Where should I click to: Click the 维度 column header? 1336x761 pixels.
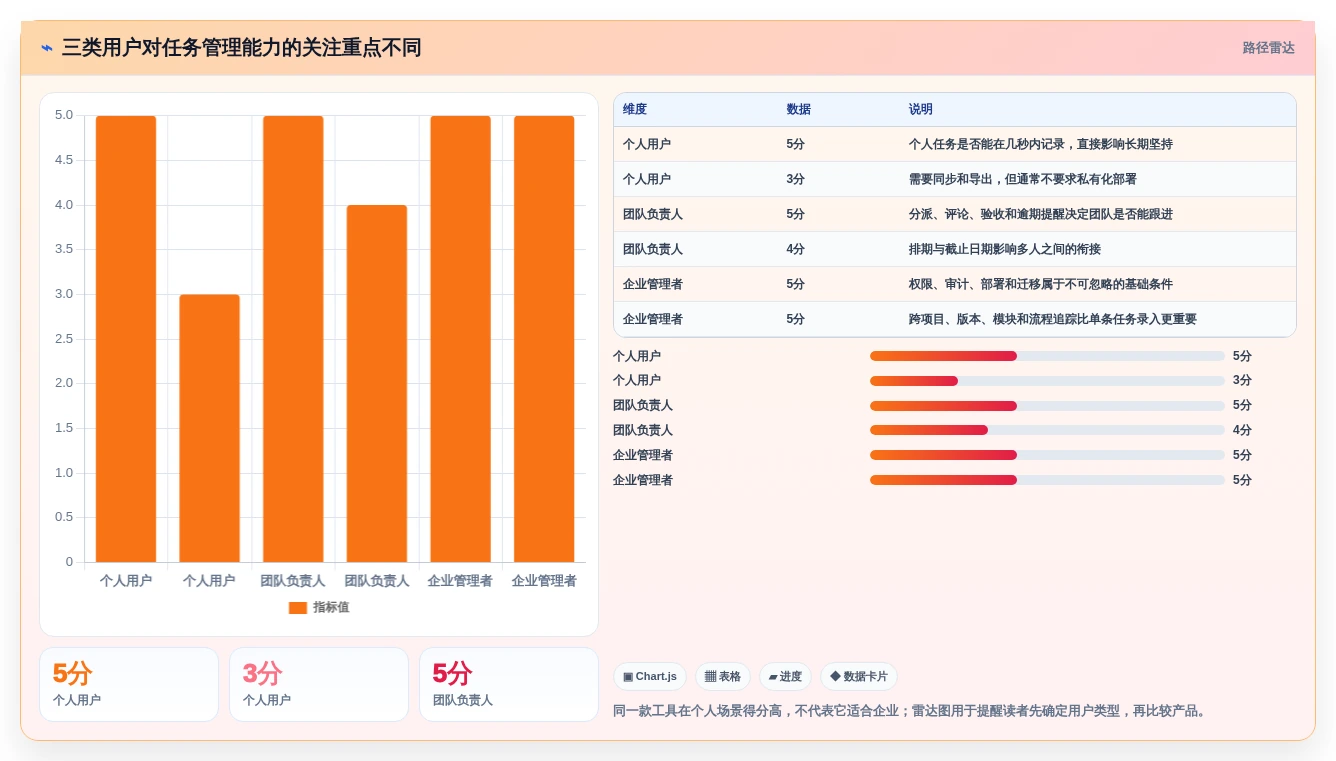click(x=635, y=110)
